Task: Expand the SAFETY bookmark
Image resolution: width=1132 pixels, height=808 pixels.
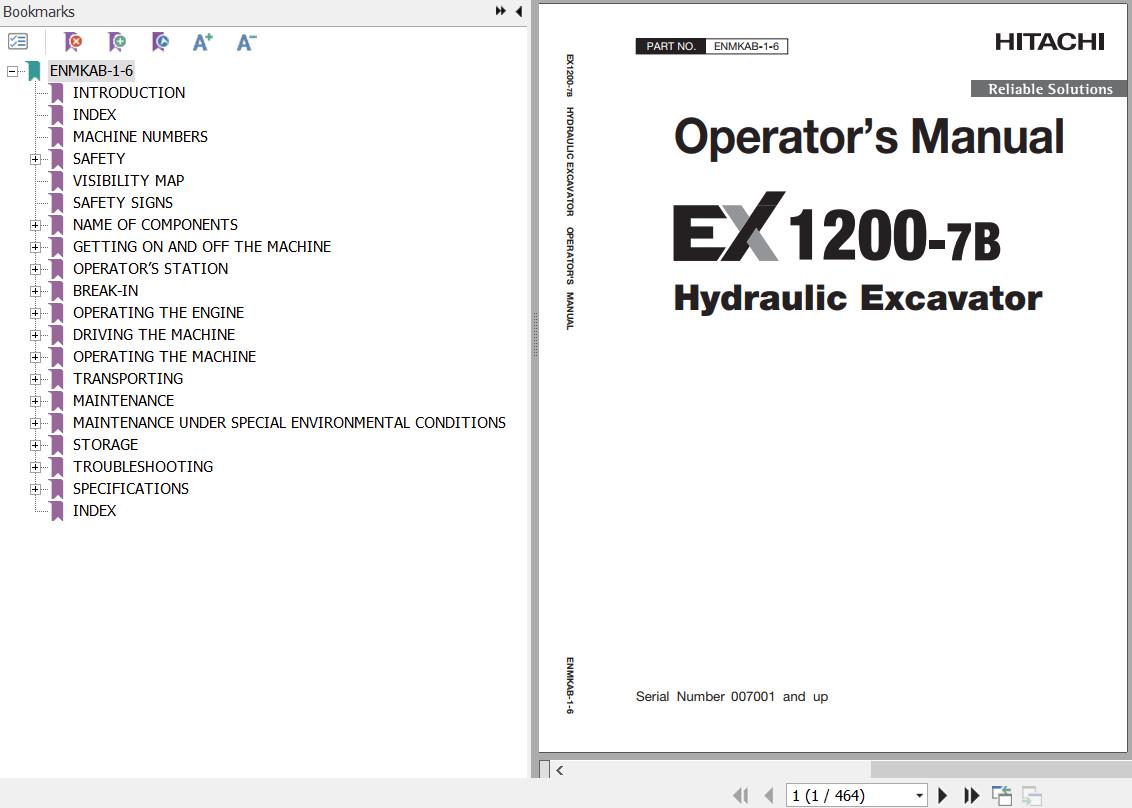Action: [x=35, y=159]
